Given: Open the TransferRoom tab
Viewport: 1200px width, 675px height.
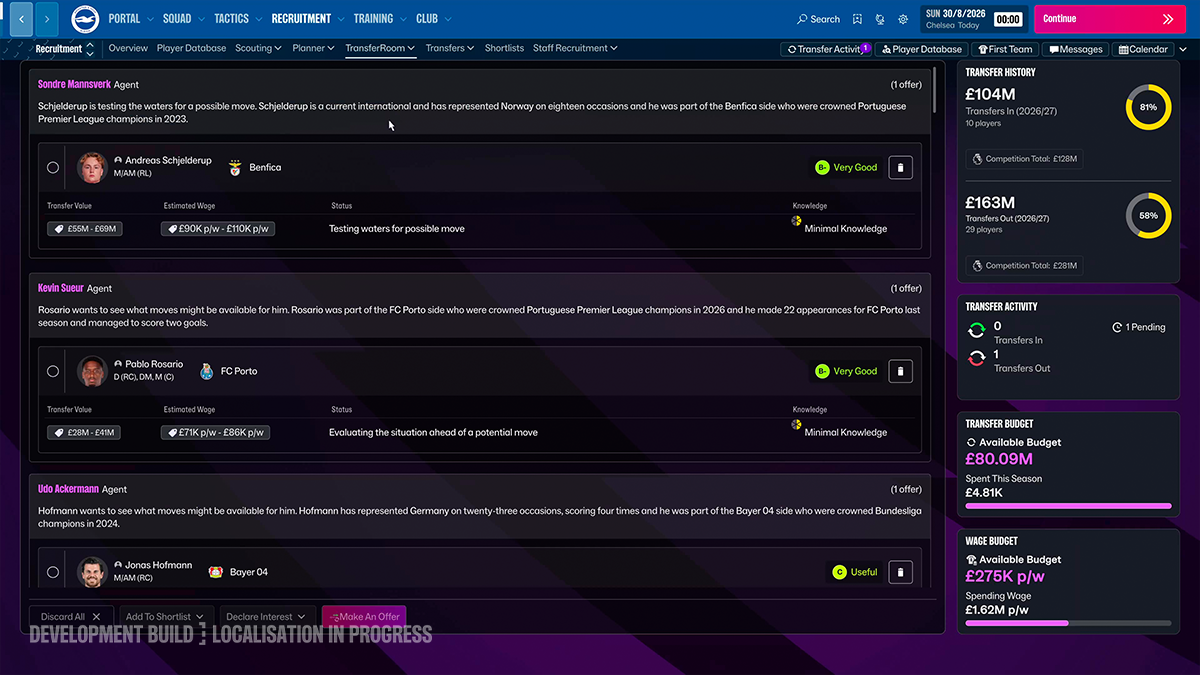Looking at the screenshot, I should [380, 48].
